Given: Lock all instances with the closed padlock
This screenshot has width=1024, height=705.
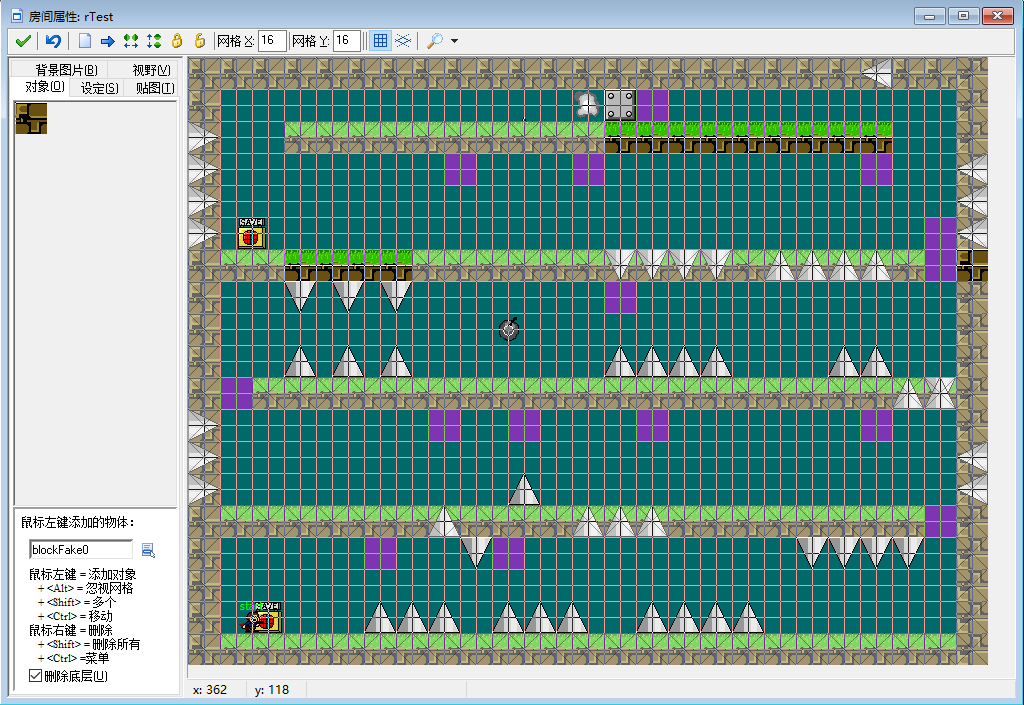Looking at the screenshot, I should 177,41.
